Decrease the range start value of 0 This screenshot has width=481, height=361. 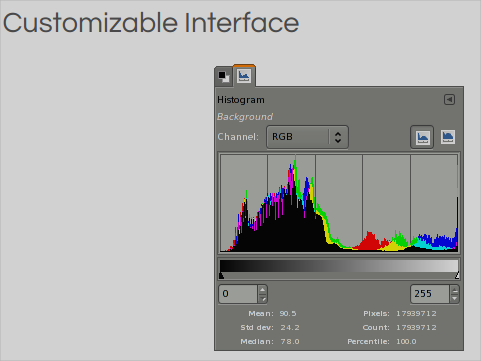point(263,298)
